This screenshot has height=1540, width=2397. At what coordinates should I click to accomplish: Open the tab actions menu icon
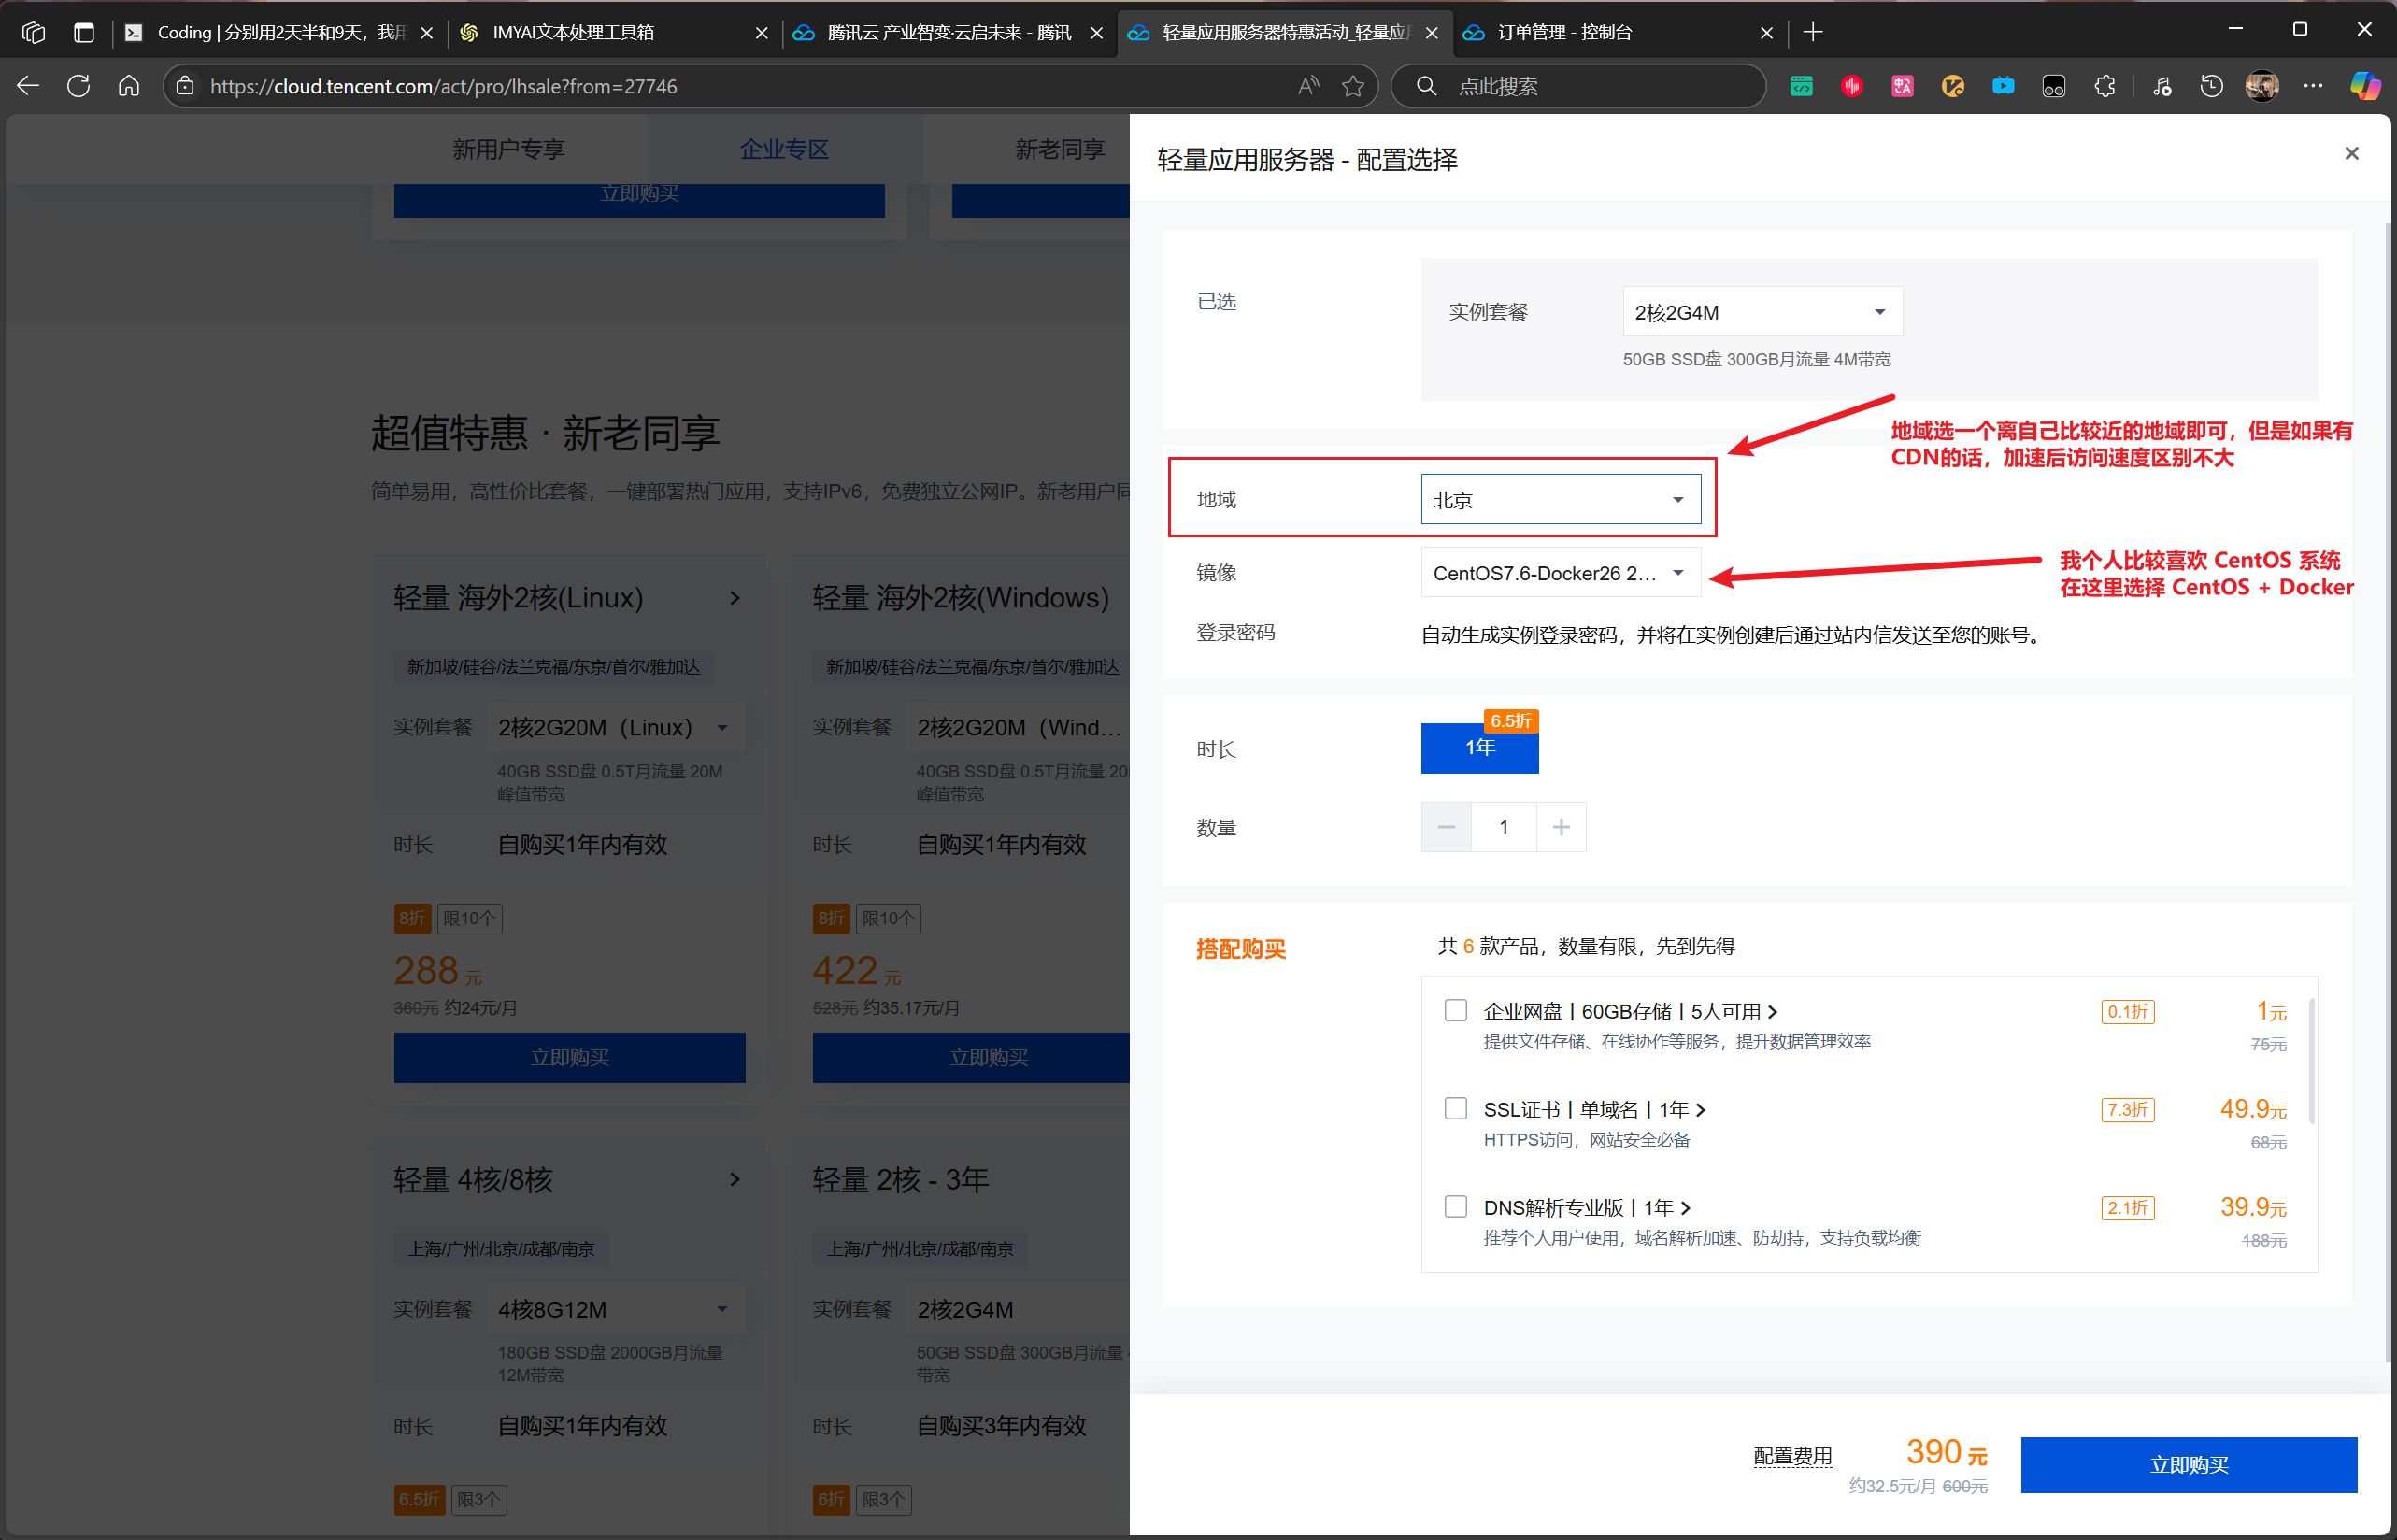(84, 32)
